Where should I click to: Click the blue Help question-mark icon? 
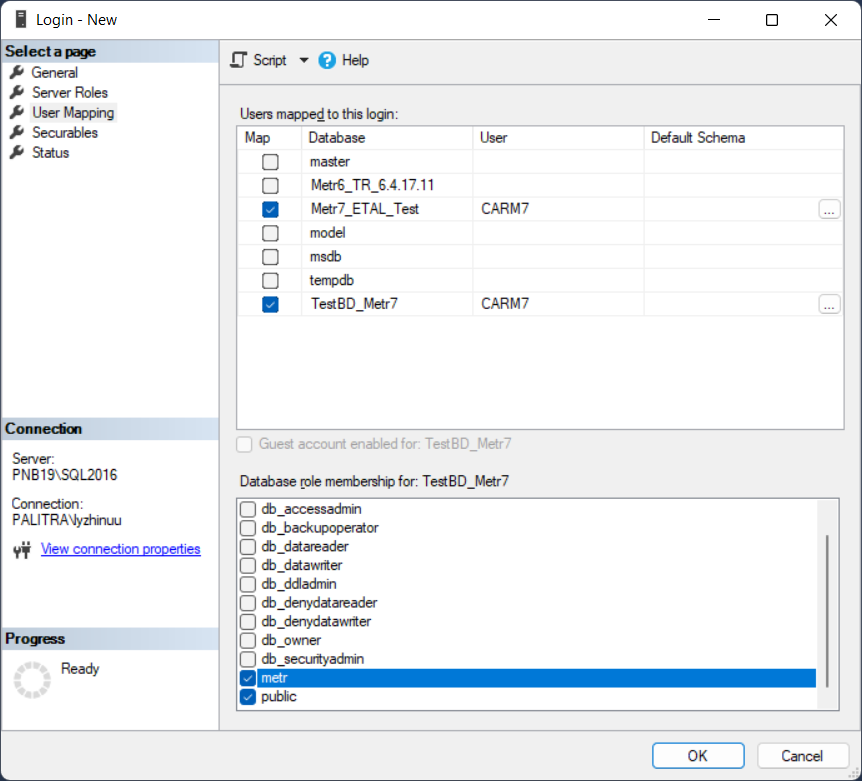point(327,60)
